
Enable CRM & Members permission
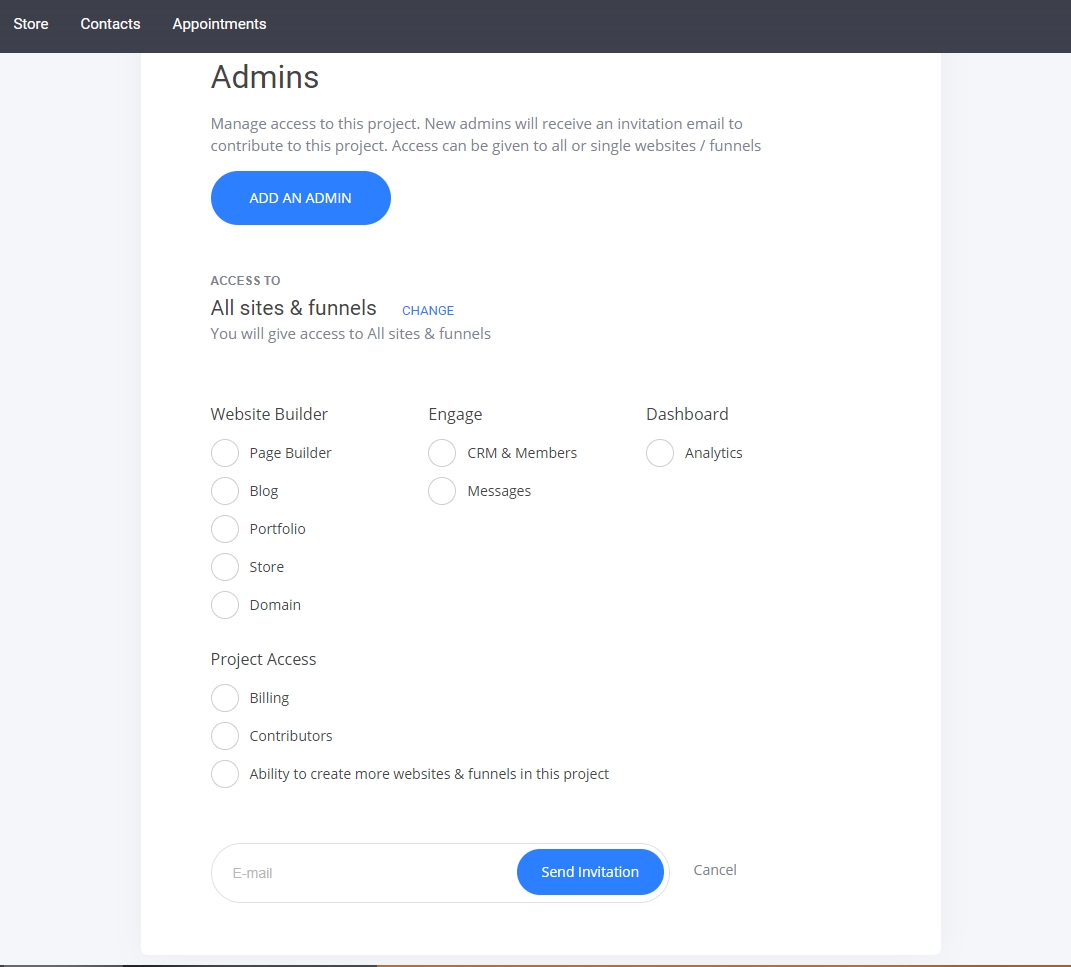click(x=442, y=453)
